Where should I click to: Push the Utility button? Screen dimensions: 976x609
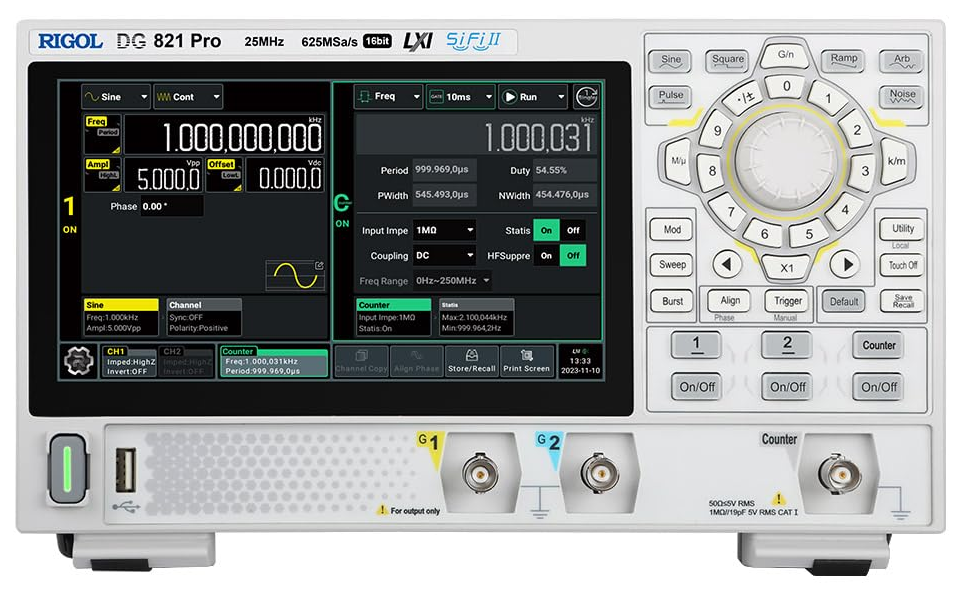(903, 229)
